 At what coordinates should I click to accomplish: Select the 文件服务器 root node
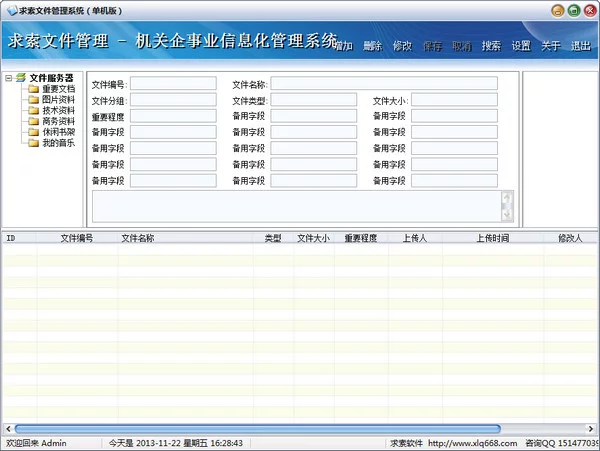coord(51,78)
